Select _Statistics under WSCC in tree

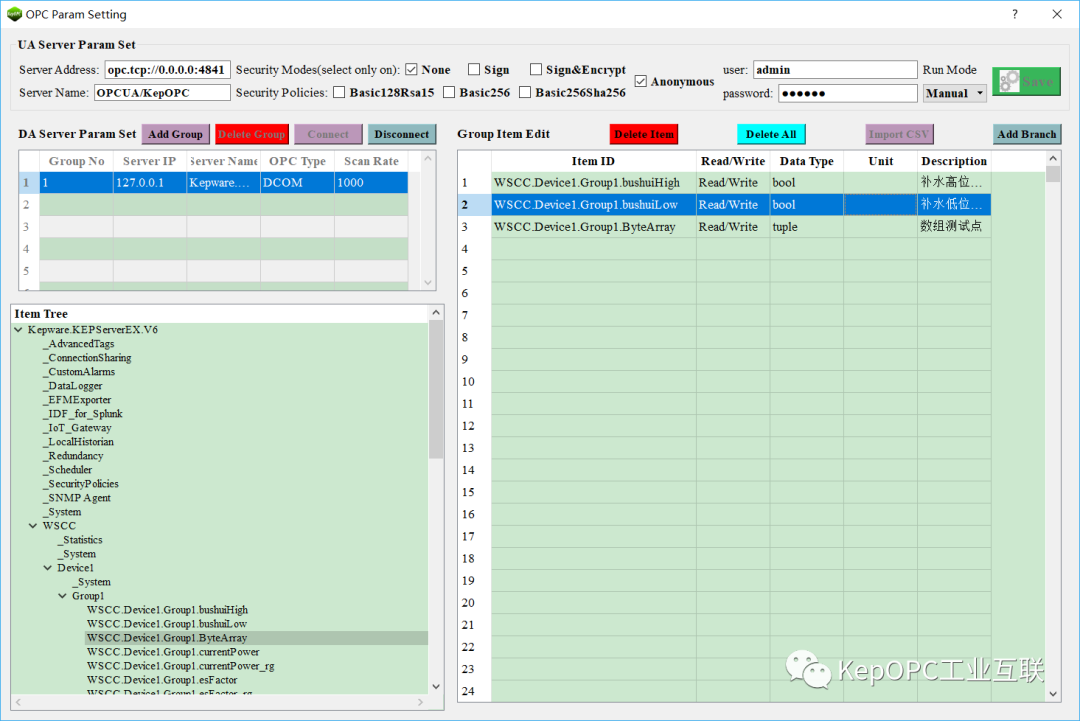coord(80,540)
